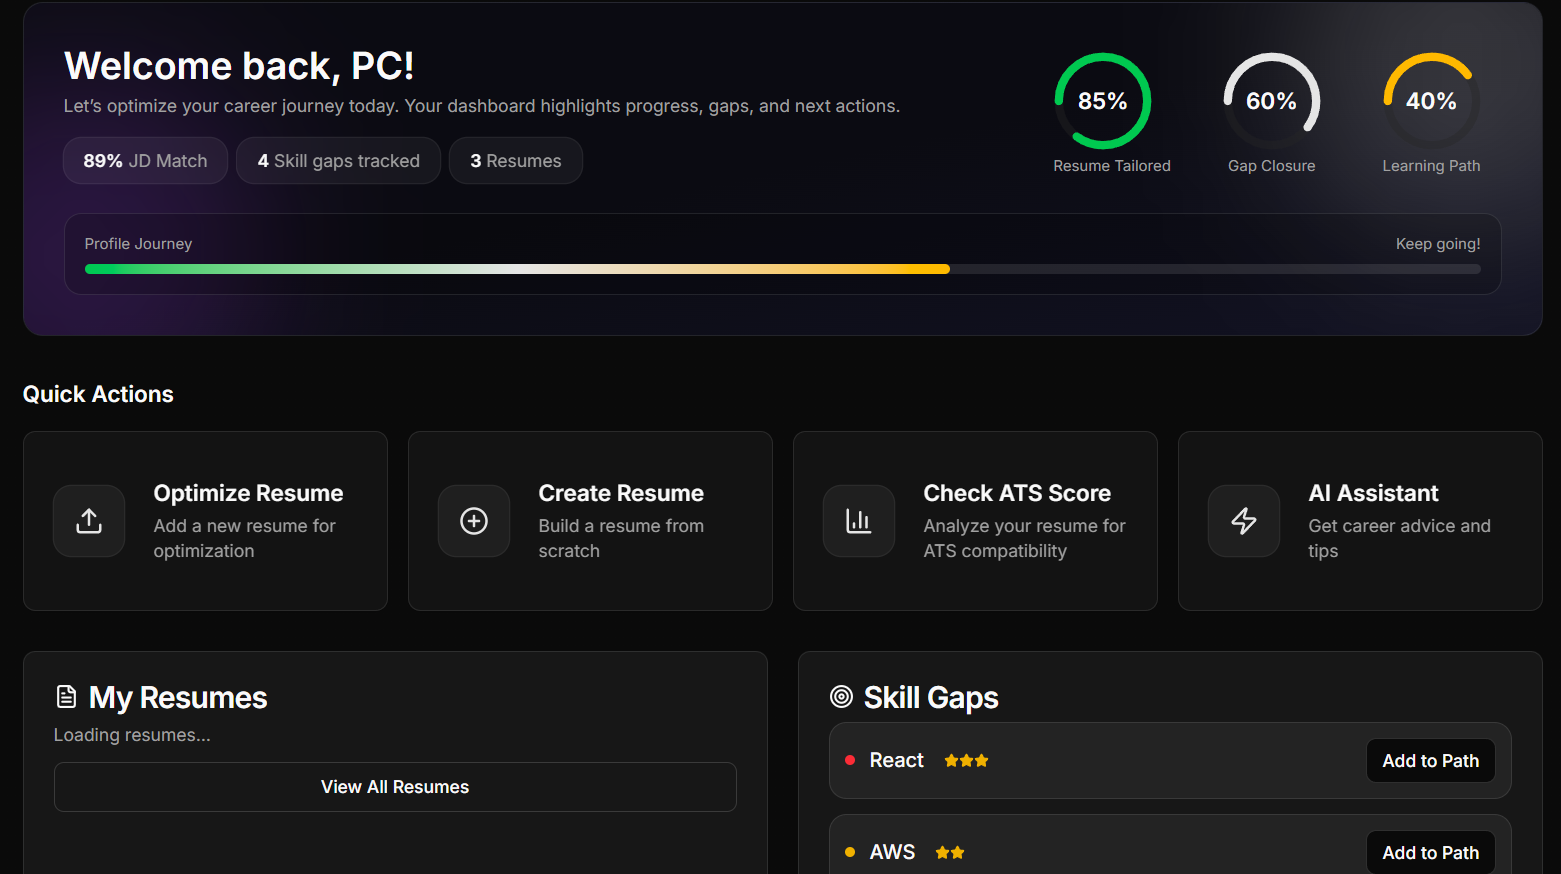Click the plus circle icon for Create Resume
Viewport: 1561px width, 874px height.
click(474, 521)
